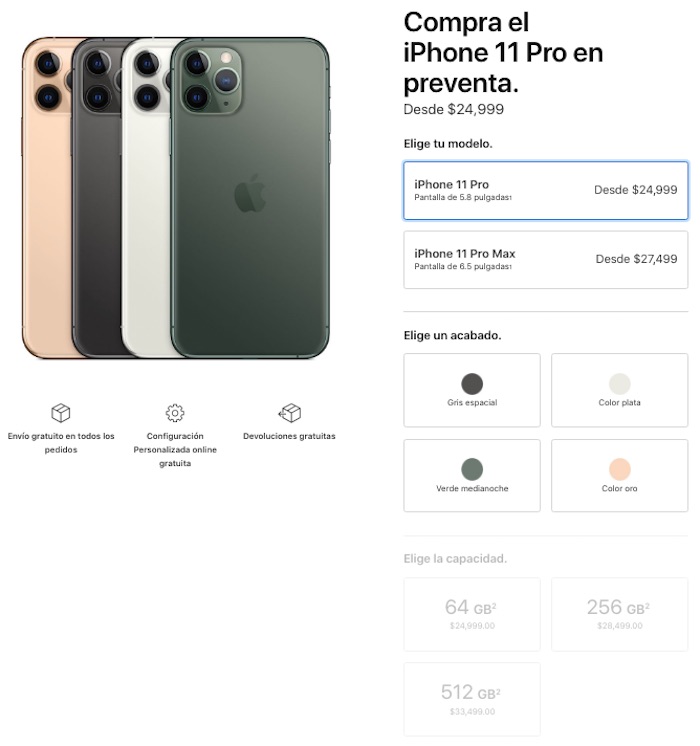Select the 512 GB capacity option

pyautogui.click(x=472, y=699)
